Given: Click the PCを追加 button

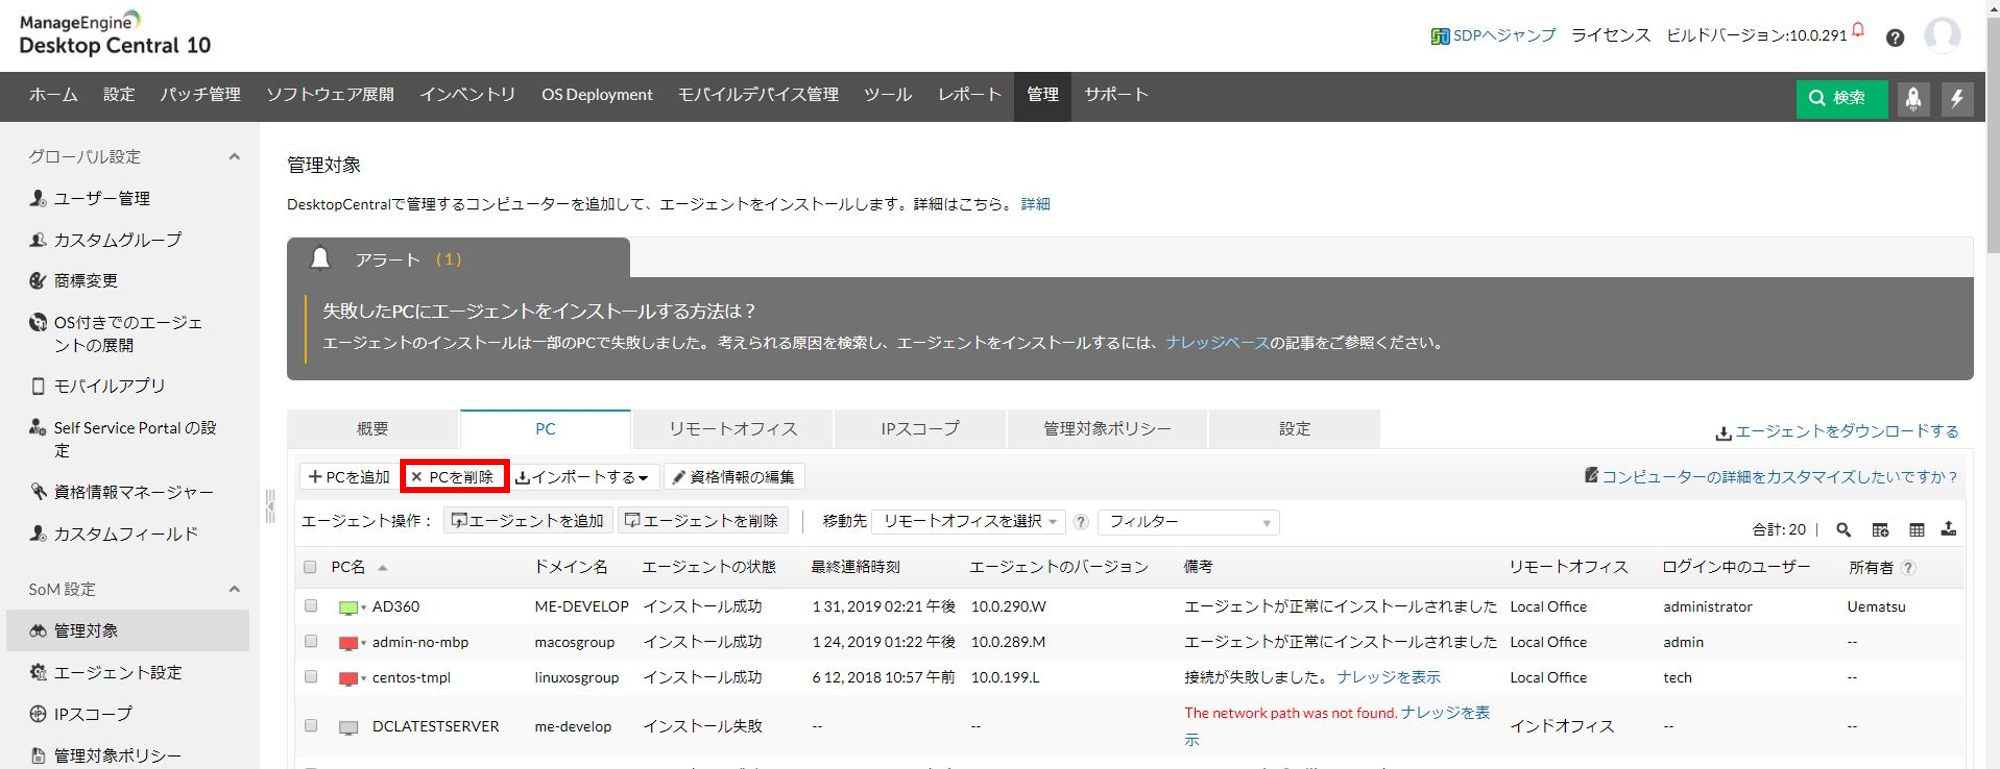Looking at the screenshot, I should coord(349,477).
